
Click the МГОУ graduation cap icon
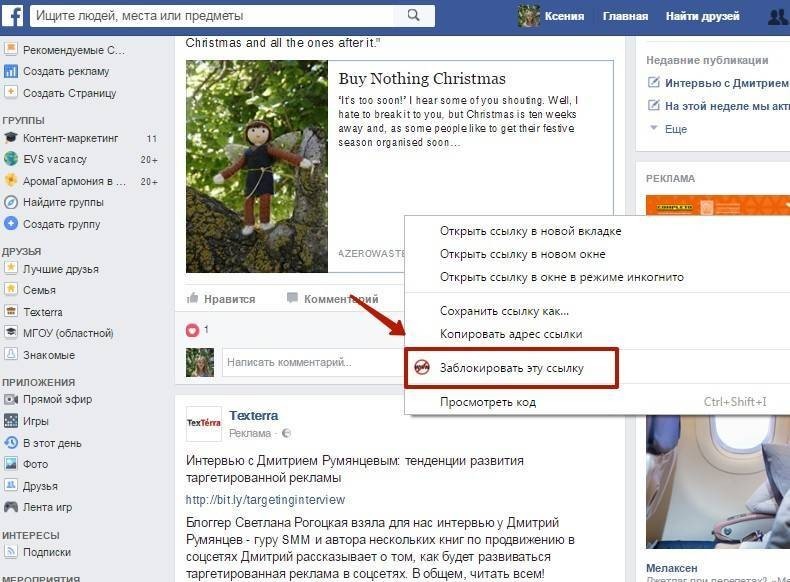tap(11, 333)
